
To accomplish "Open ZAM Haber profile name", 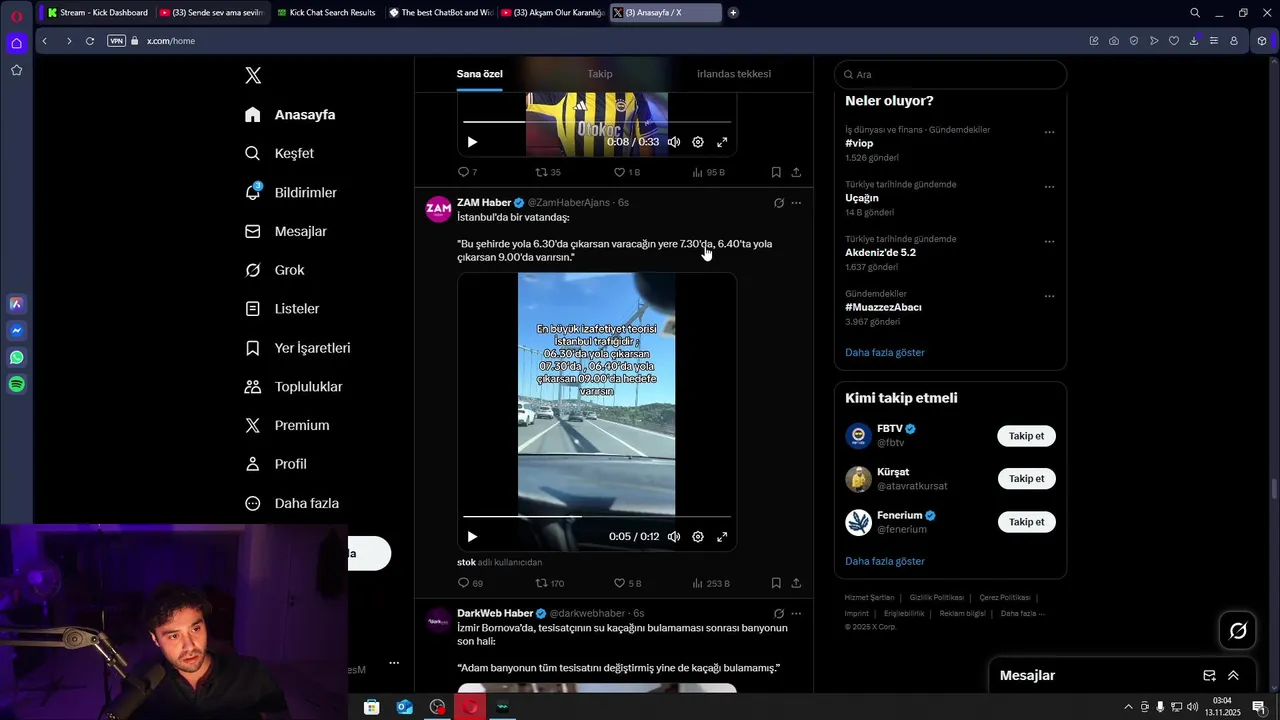I will pyautogui.click(x=484, y=203).
